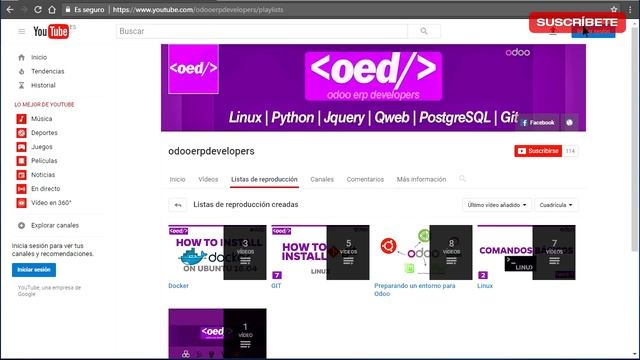The width and height of the screenshot is (640, 360).
Task: Click the browser back arrow
Action: pos(10,9)
